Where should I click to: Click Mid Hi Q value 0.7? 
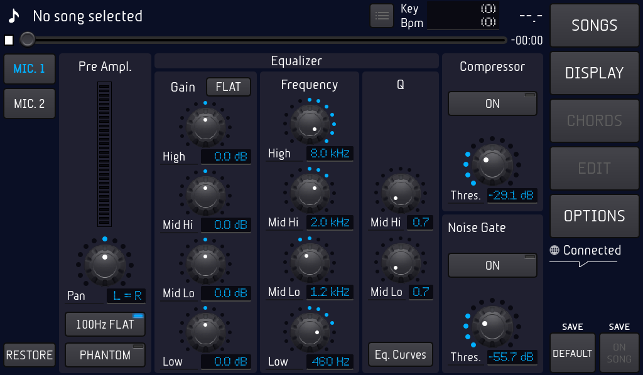tap(420, 222)
